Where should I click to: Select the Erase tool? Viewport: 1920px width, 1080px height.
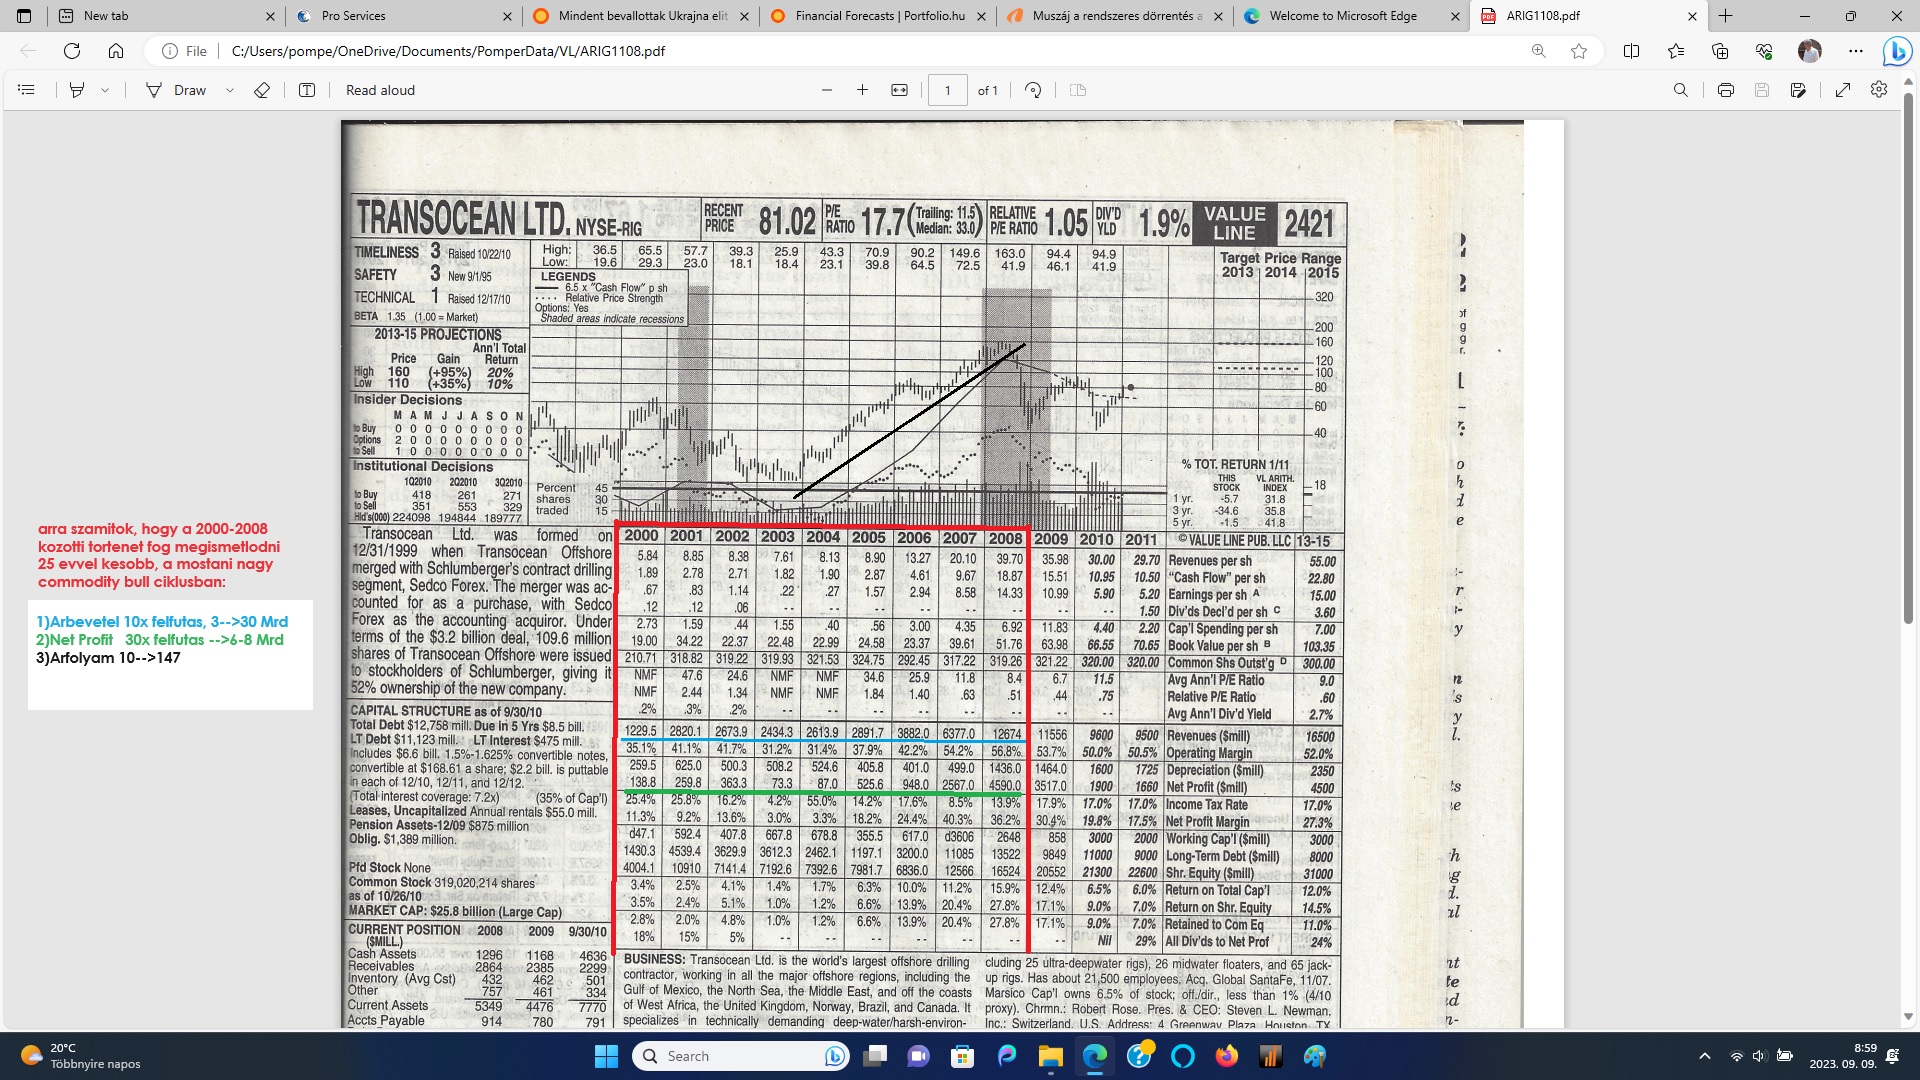(x=262, y=90)
